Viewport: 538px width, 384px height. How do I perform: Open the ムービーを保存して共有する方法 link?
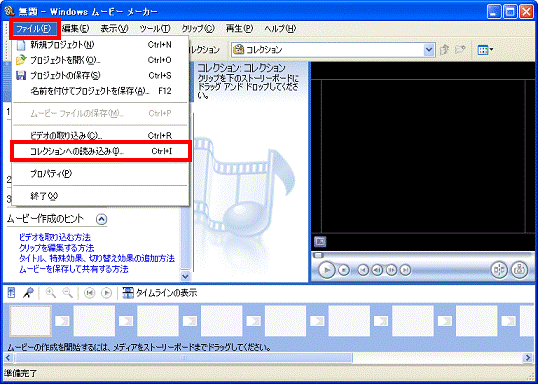(74, 269)
